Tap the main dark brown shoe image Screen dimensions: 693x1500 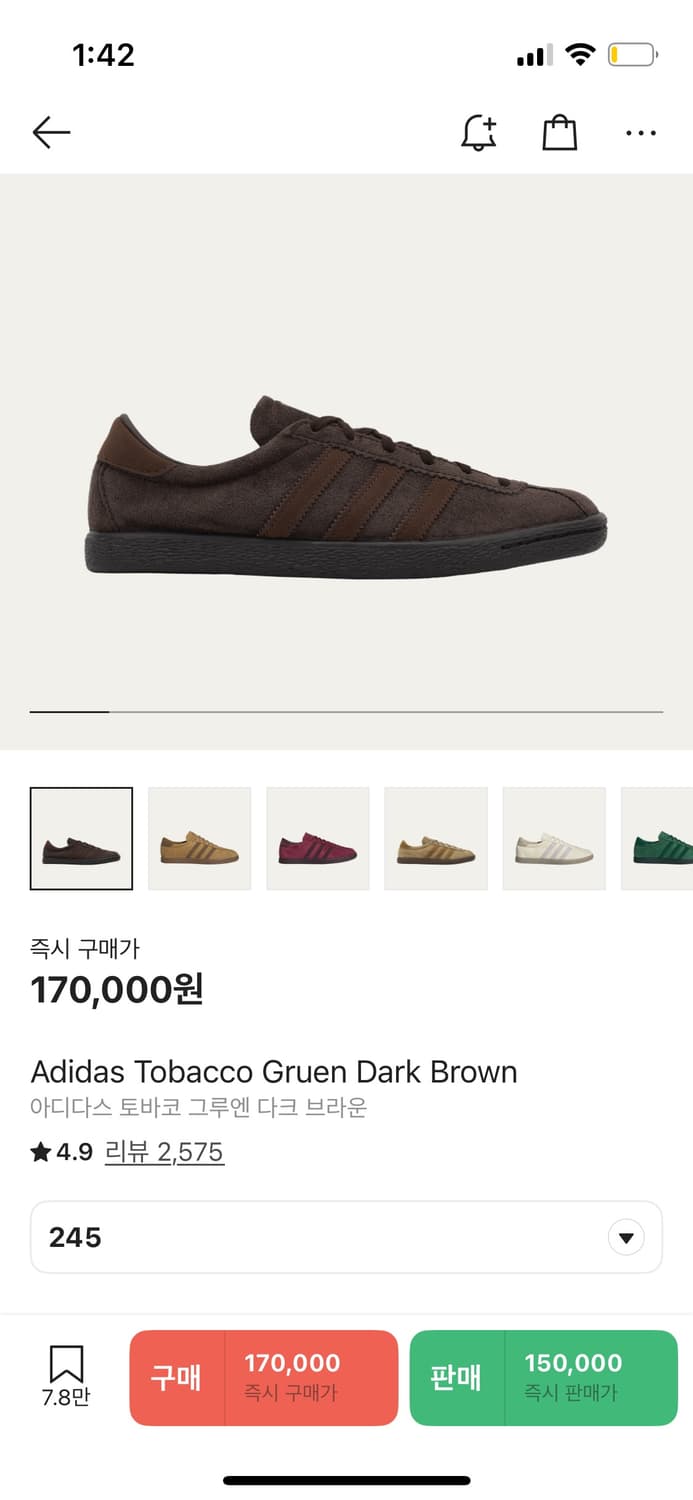[x=346, y=487]
